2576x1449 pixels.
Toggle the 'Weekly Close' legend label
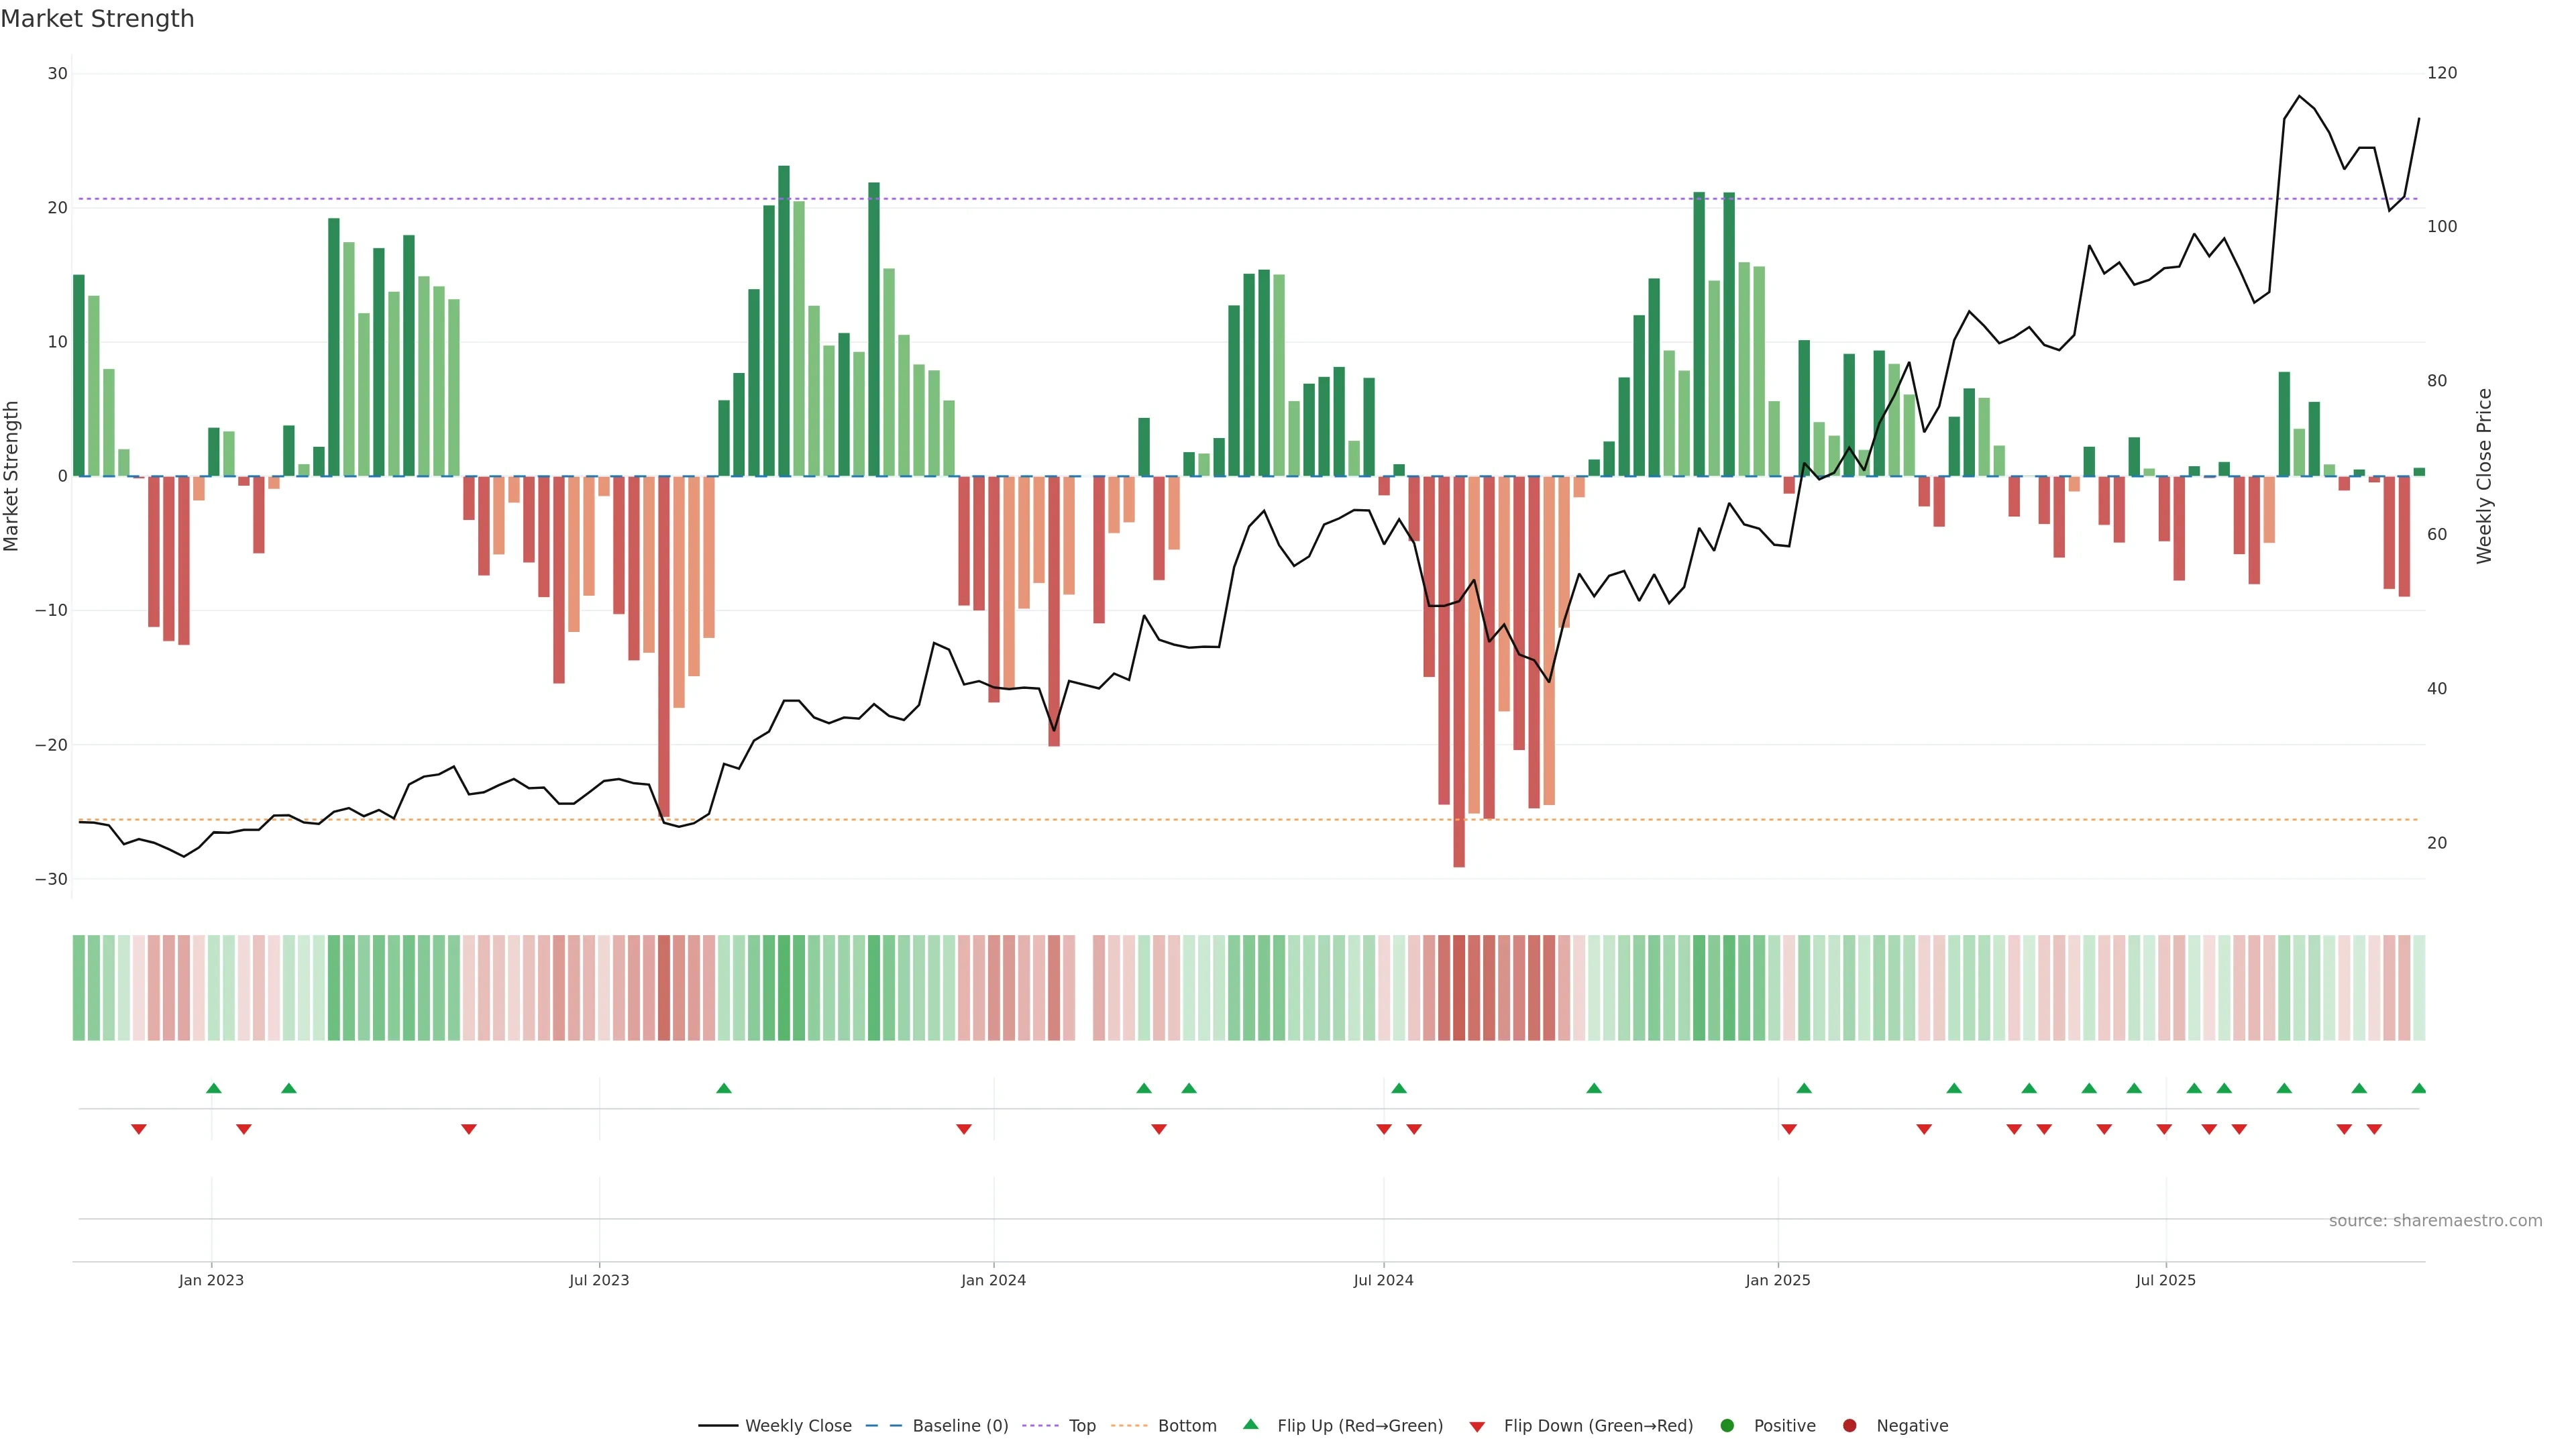click(798, 1425)
